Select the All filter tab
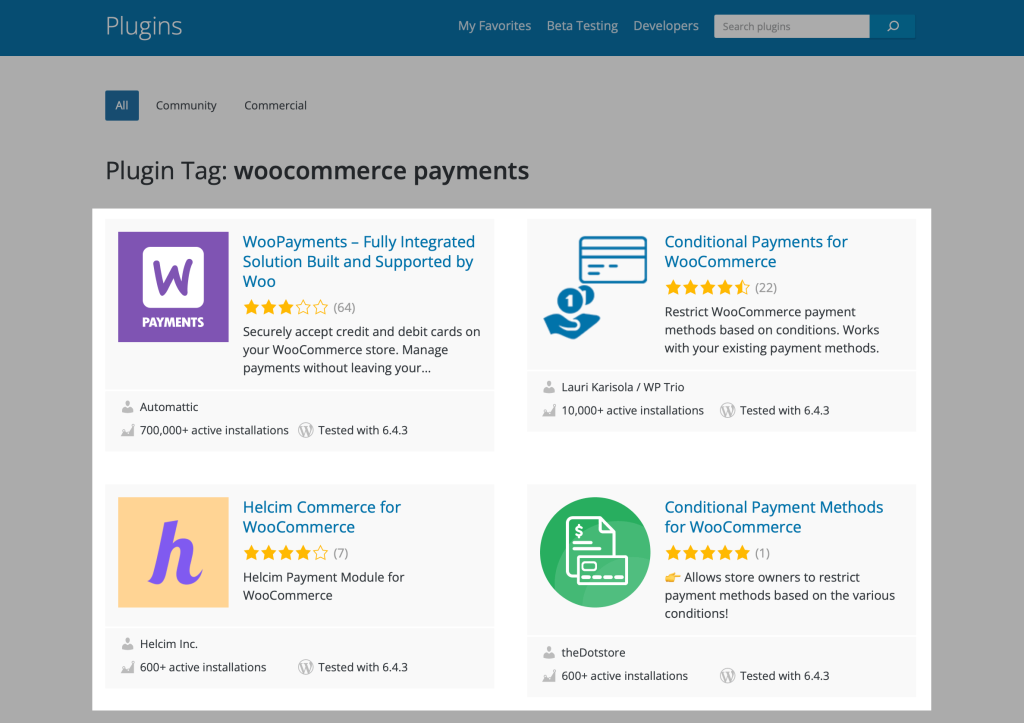 pos(122,105)
